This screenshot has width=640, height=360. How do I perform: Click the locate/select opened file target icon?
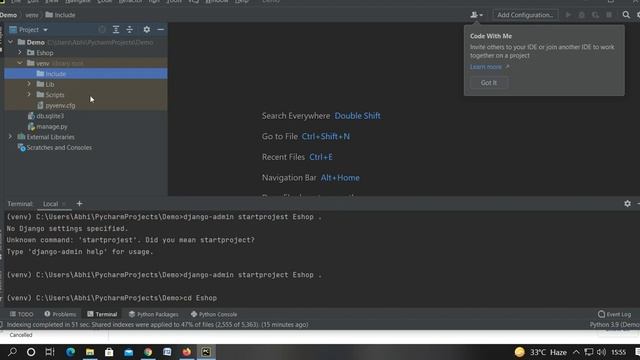(x=102, y=30)
